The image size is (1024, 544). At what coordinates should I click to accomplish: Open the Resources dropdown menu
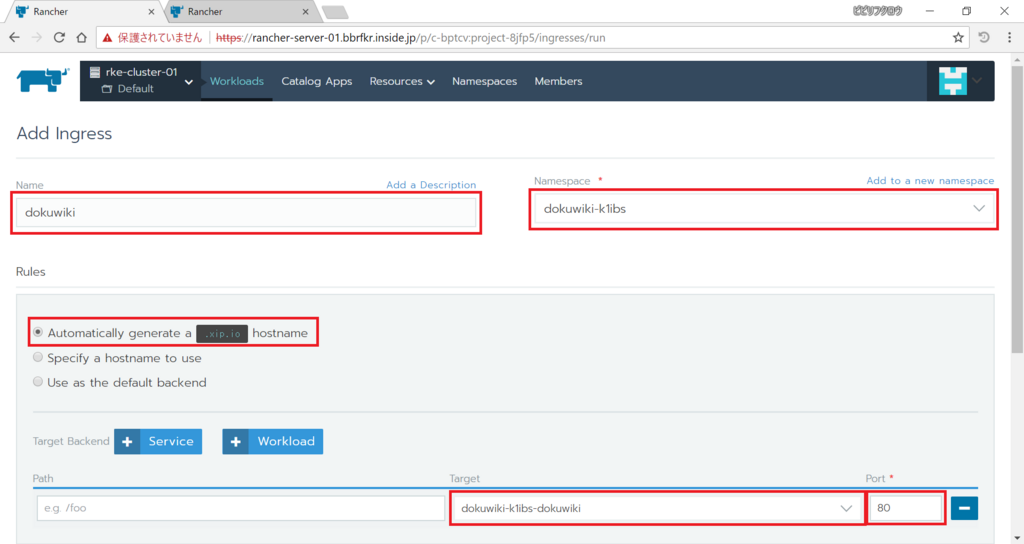pos(402,81)
